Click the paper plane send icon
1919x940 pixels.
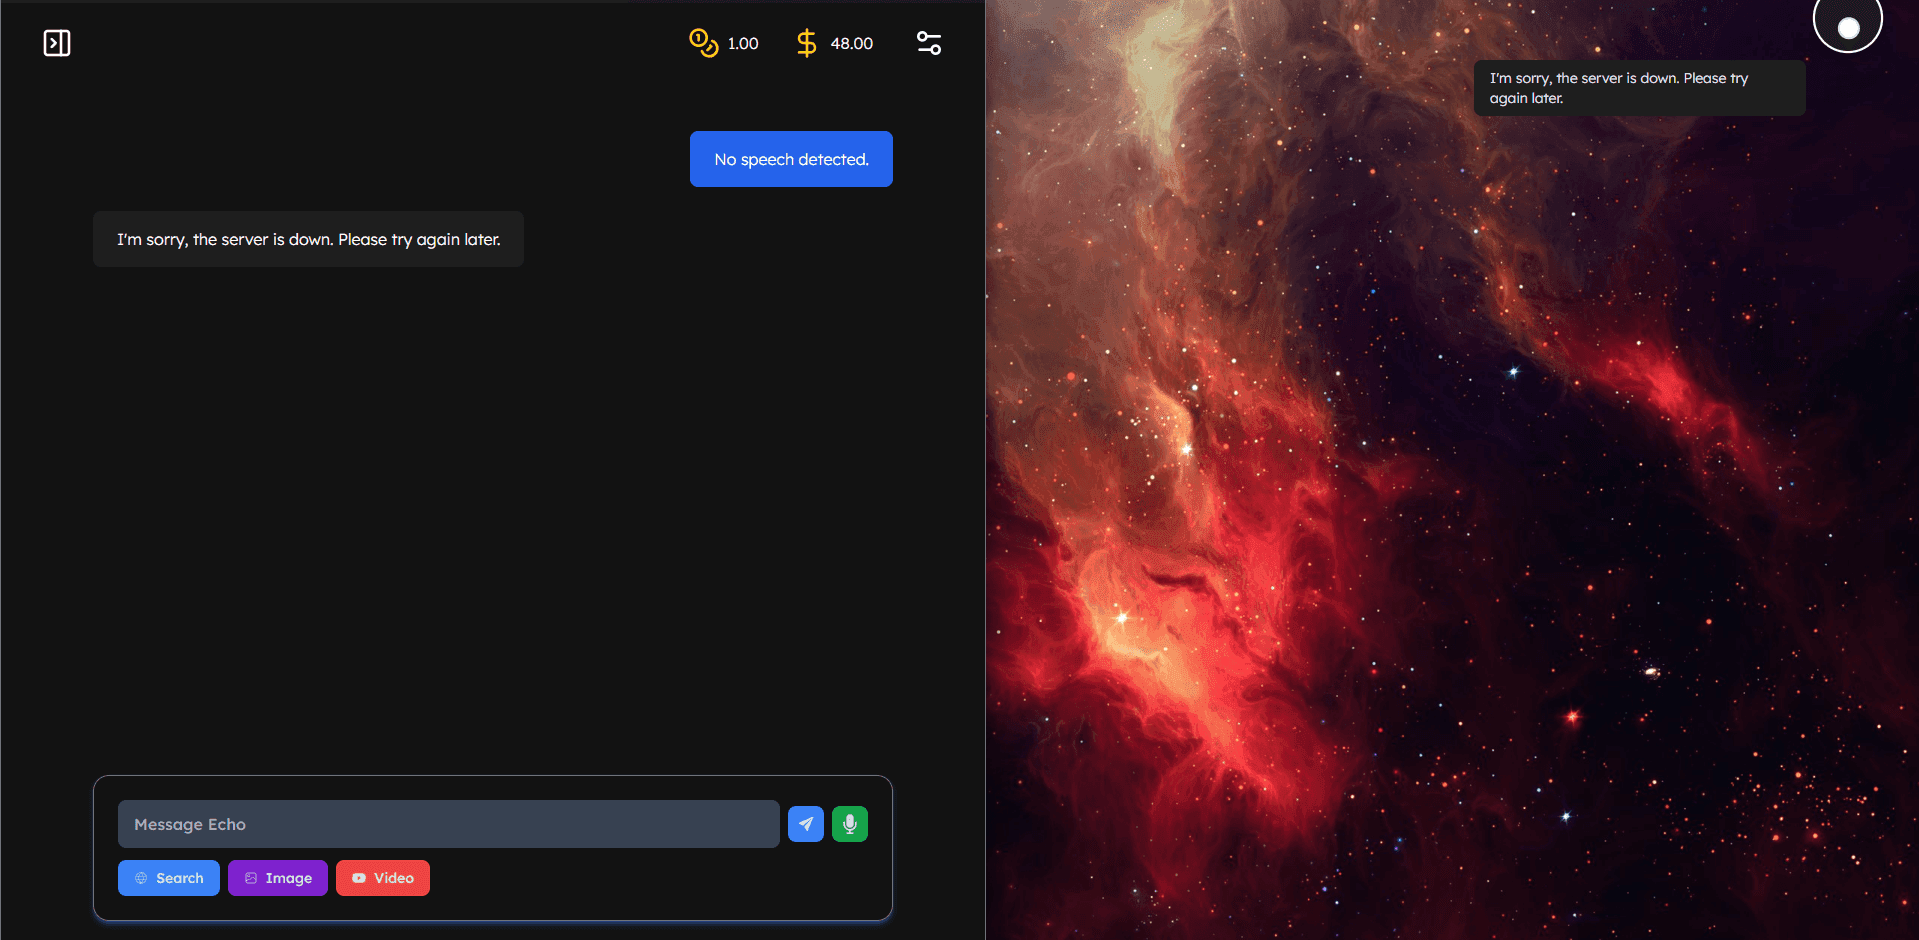(x=805, y=823)
